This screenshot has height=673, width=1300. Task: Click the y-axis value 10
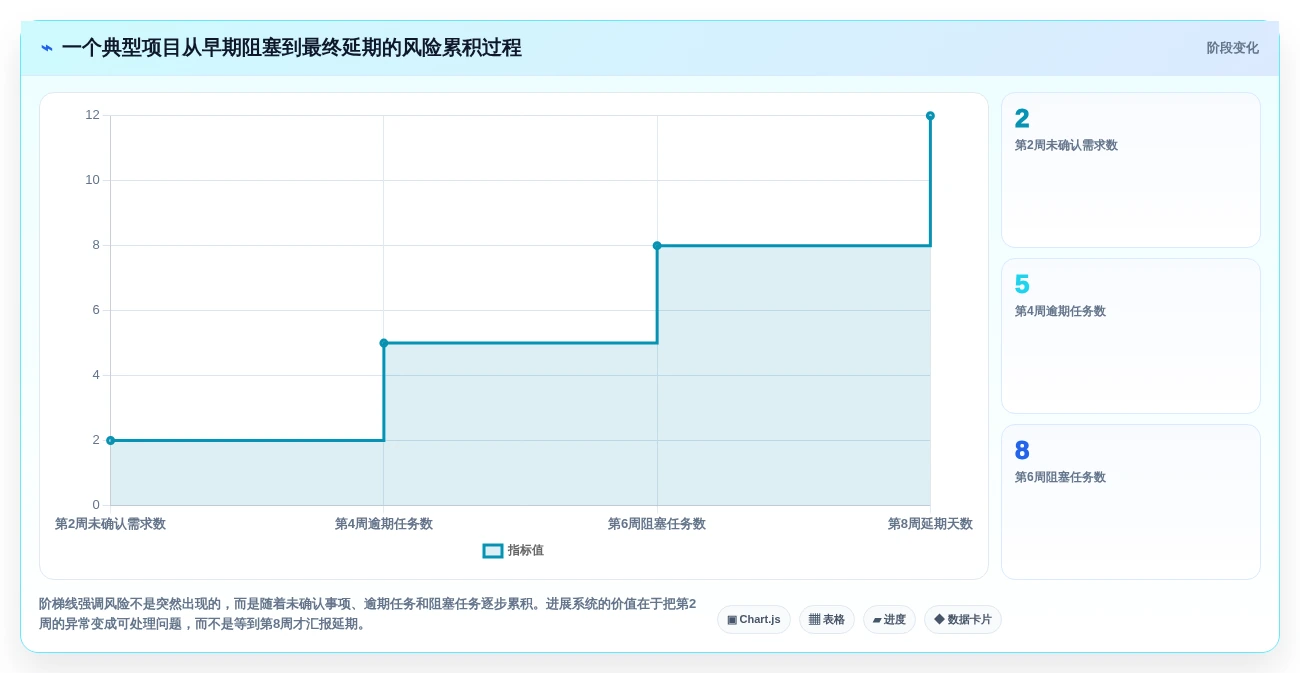pos(92,180)
